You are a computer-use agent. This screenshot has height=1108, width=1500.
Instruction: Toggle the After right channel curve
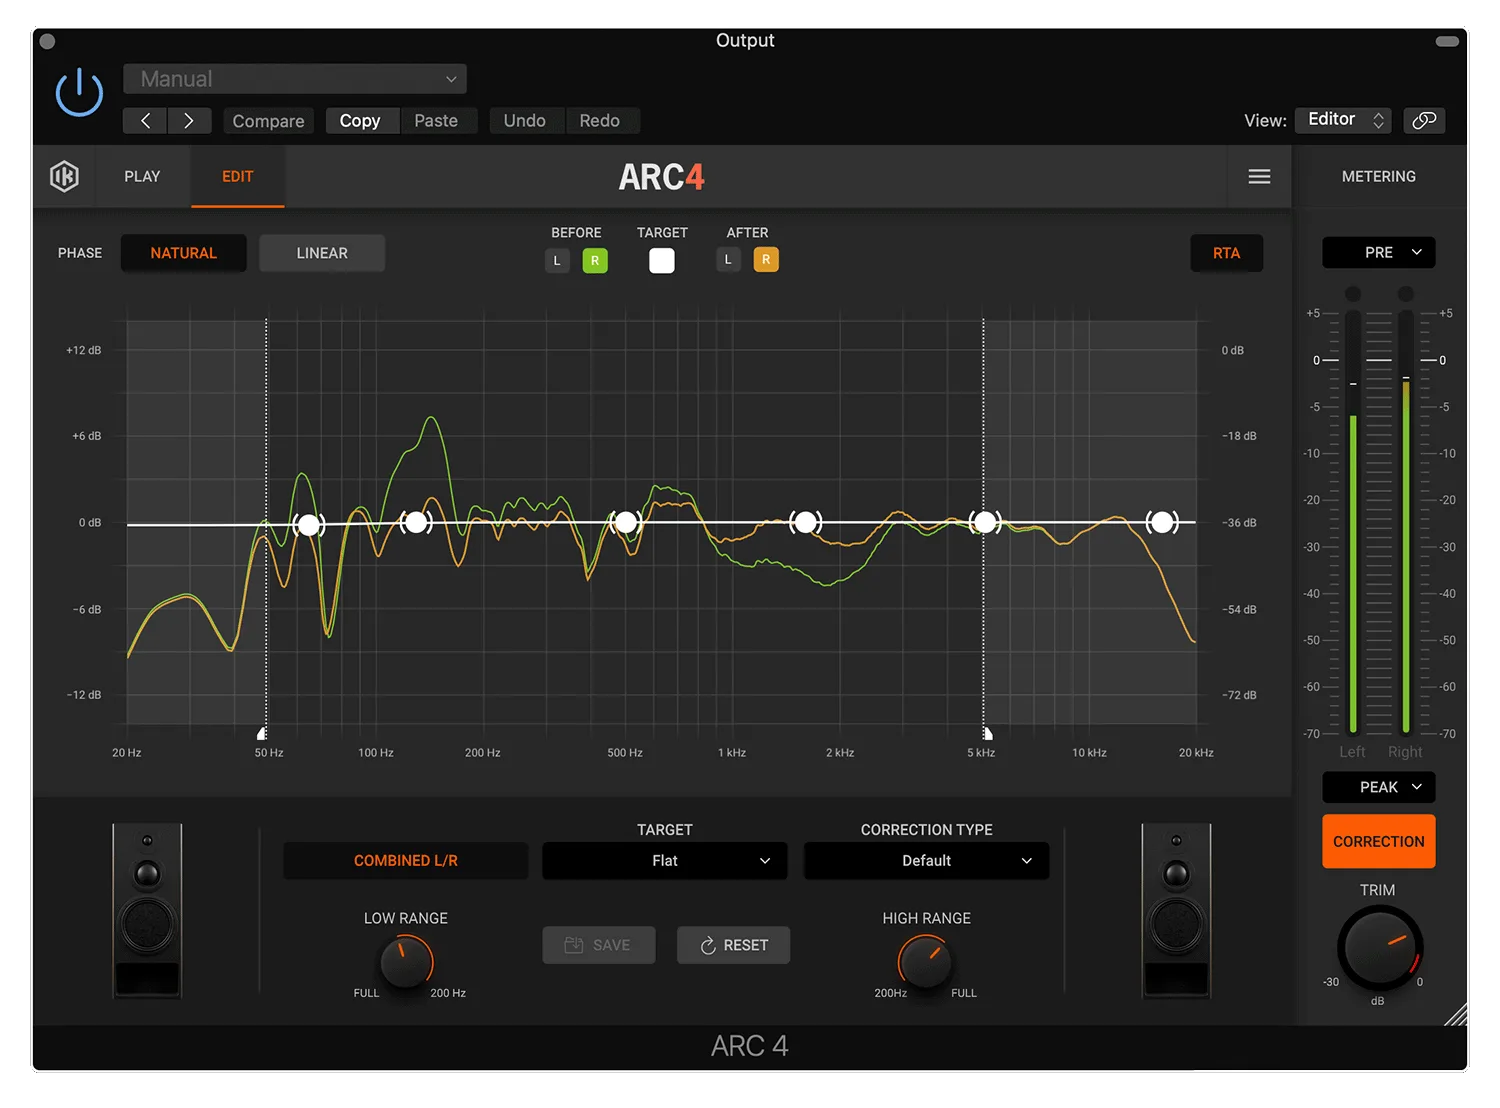pyautogui.click(x=766, y=260)
